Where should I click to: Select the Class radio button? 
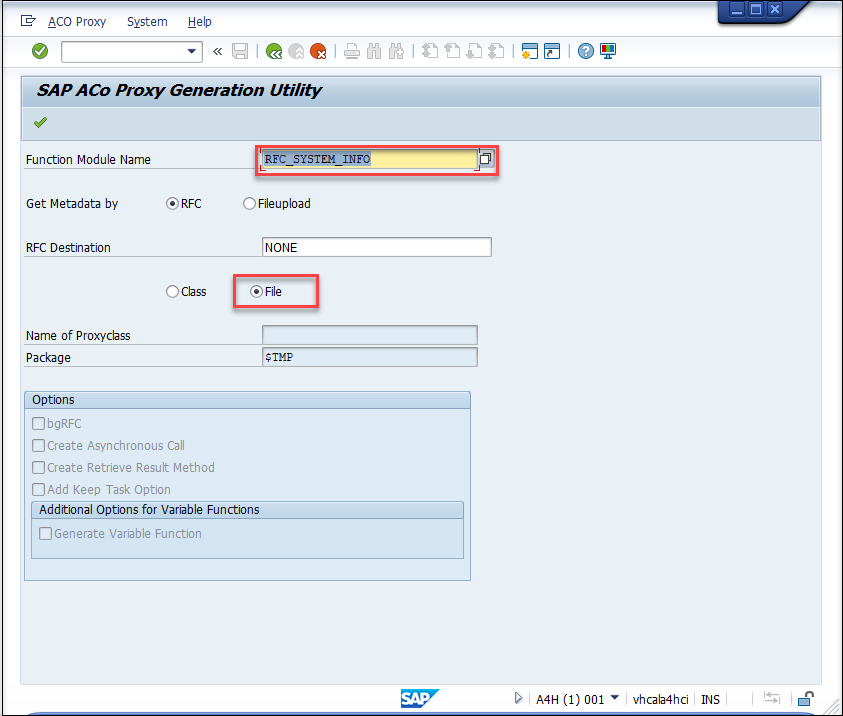coord(172,291)
